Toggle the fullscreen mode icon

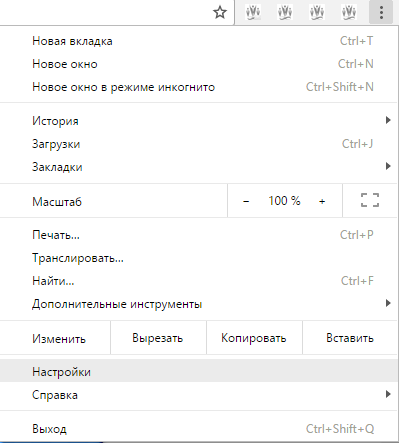point(370,200)
